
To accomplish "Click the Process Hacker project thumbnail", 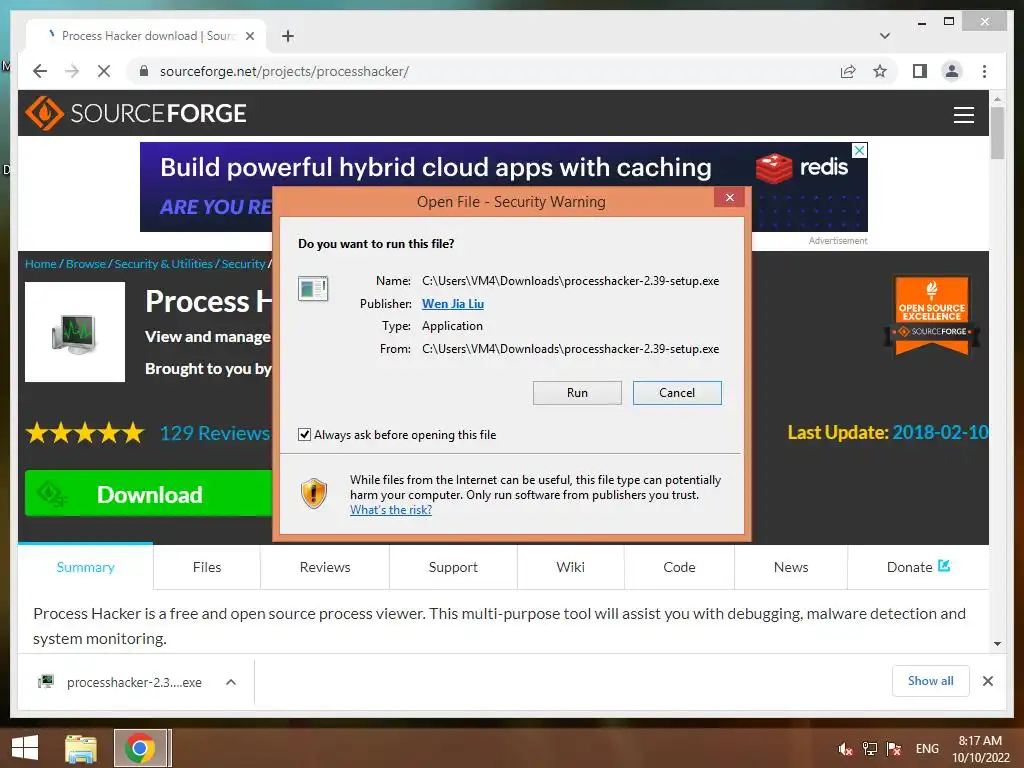I will 75,332.
